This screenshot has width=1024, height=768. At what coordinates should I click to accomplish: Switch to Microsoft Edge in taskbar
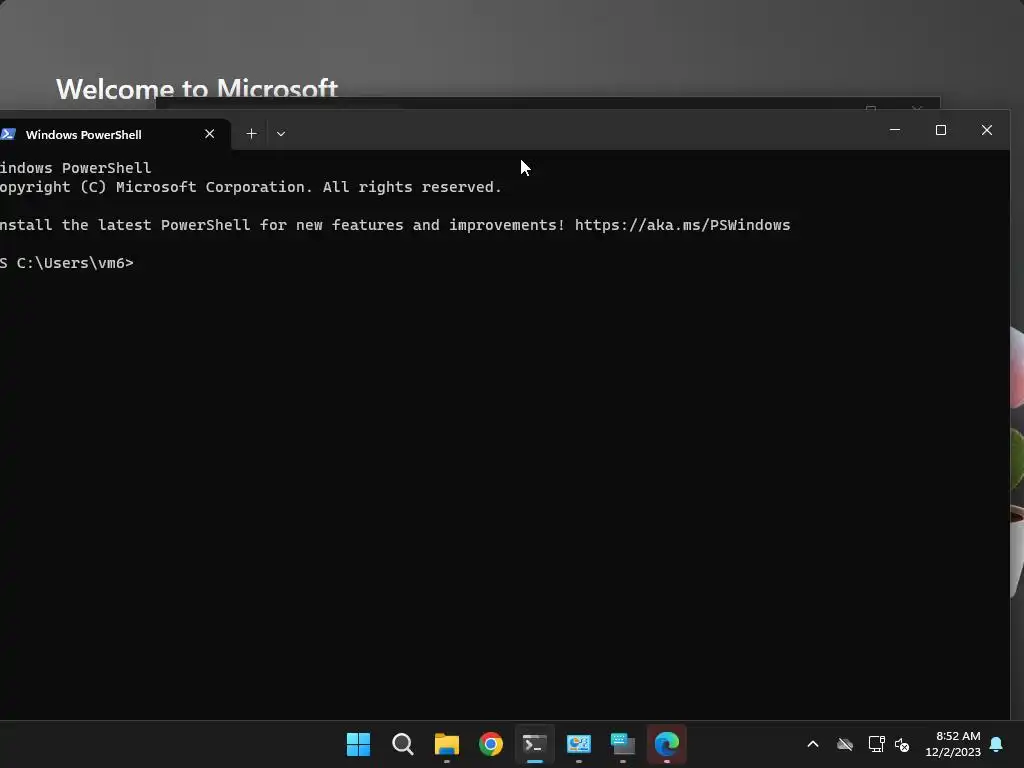(667, 744)
